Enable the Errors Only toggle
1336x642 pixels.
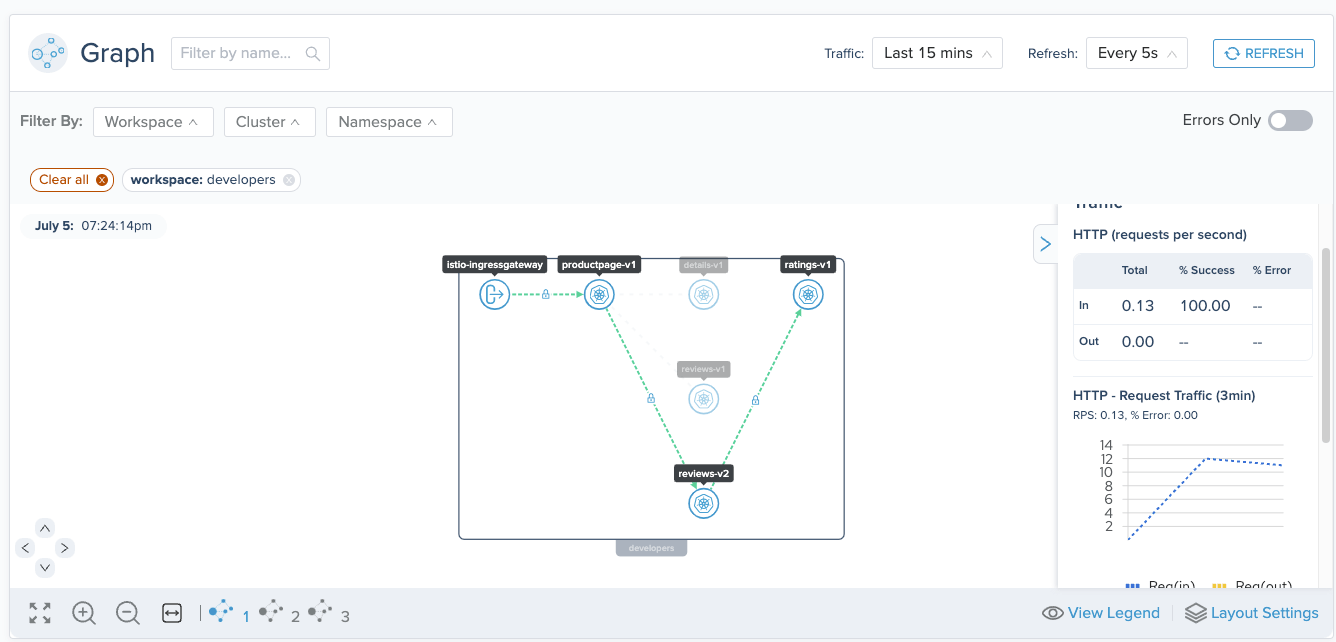tap(1290, 120)
